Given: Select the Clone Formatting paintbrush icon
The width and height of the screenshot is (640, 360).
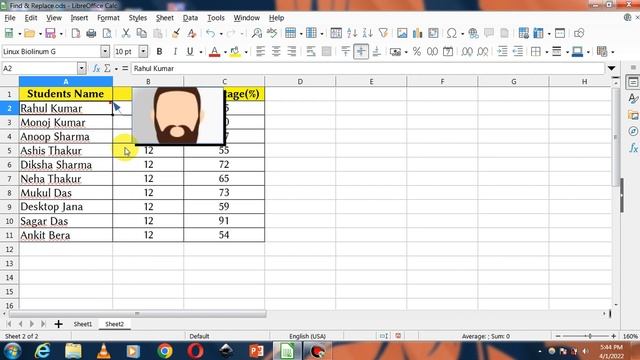Looking at the screenshot, I should point(176,33).
